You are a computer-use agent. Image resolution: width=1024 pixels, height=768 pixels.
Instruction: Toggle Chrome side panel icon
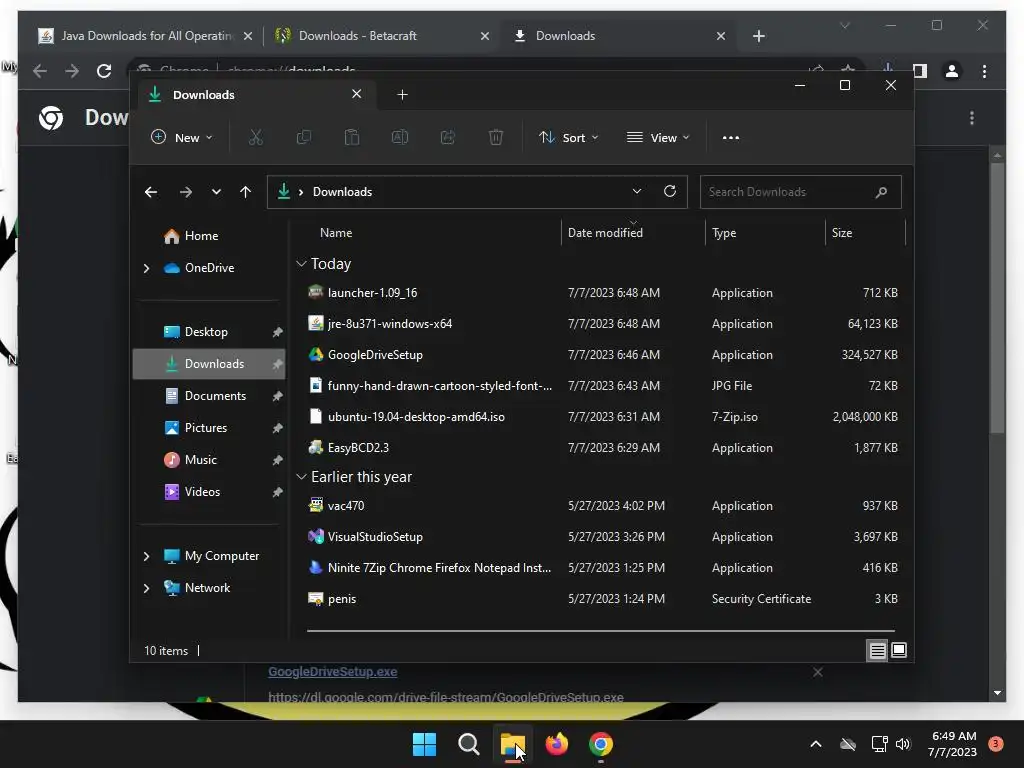click(x=920, y=71)
